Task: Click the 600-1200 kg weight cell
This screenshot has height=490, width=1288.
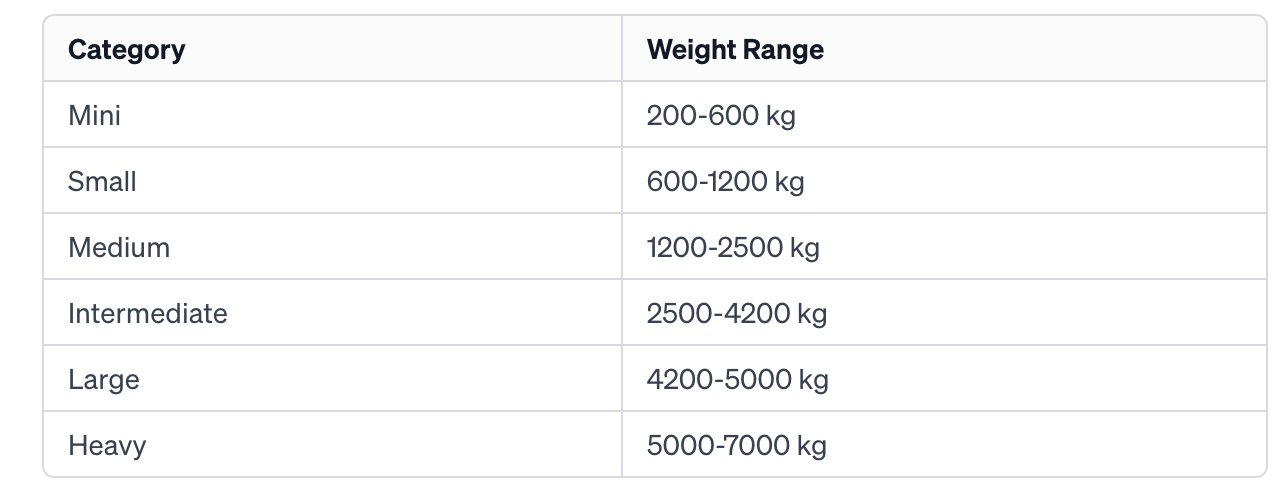Action: coord(944,181)
